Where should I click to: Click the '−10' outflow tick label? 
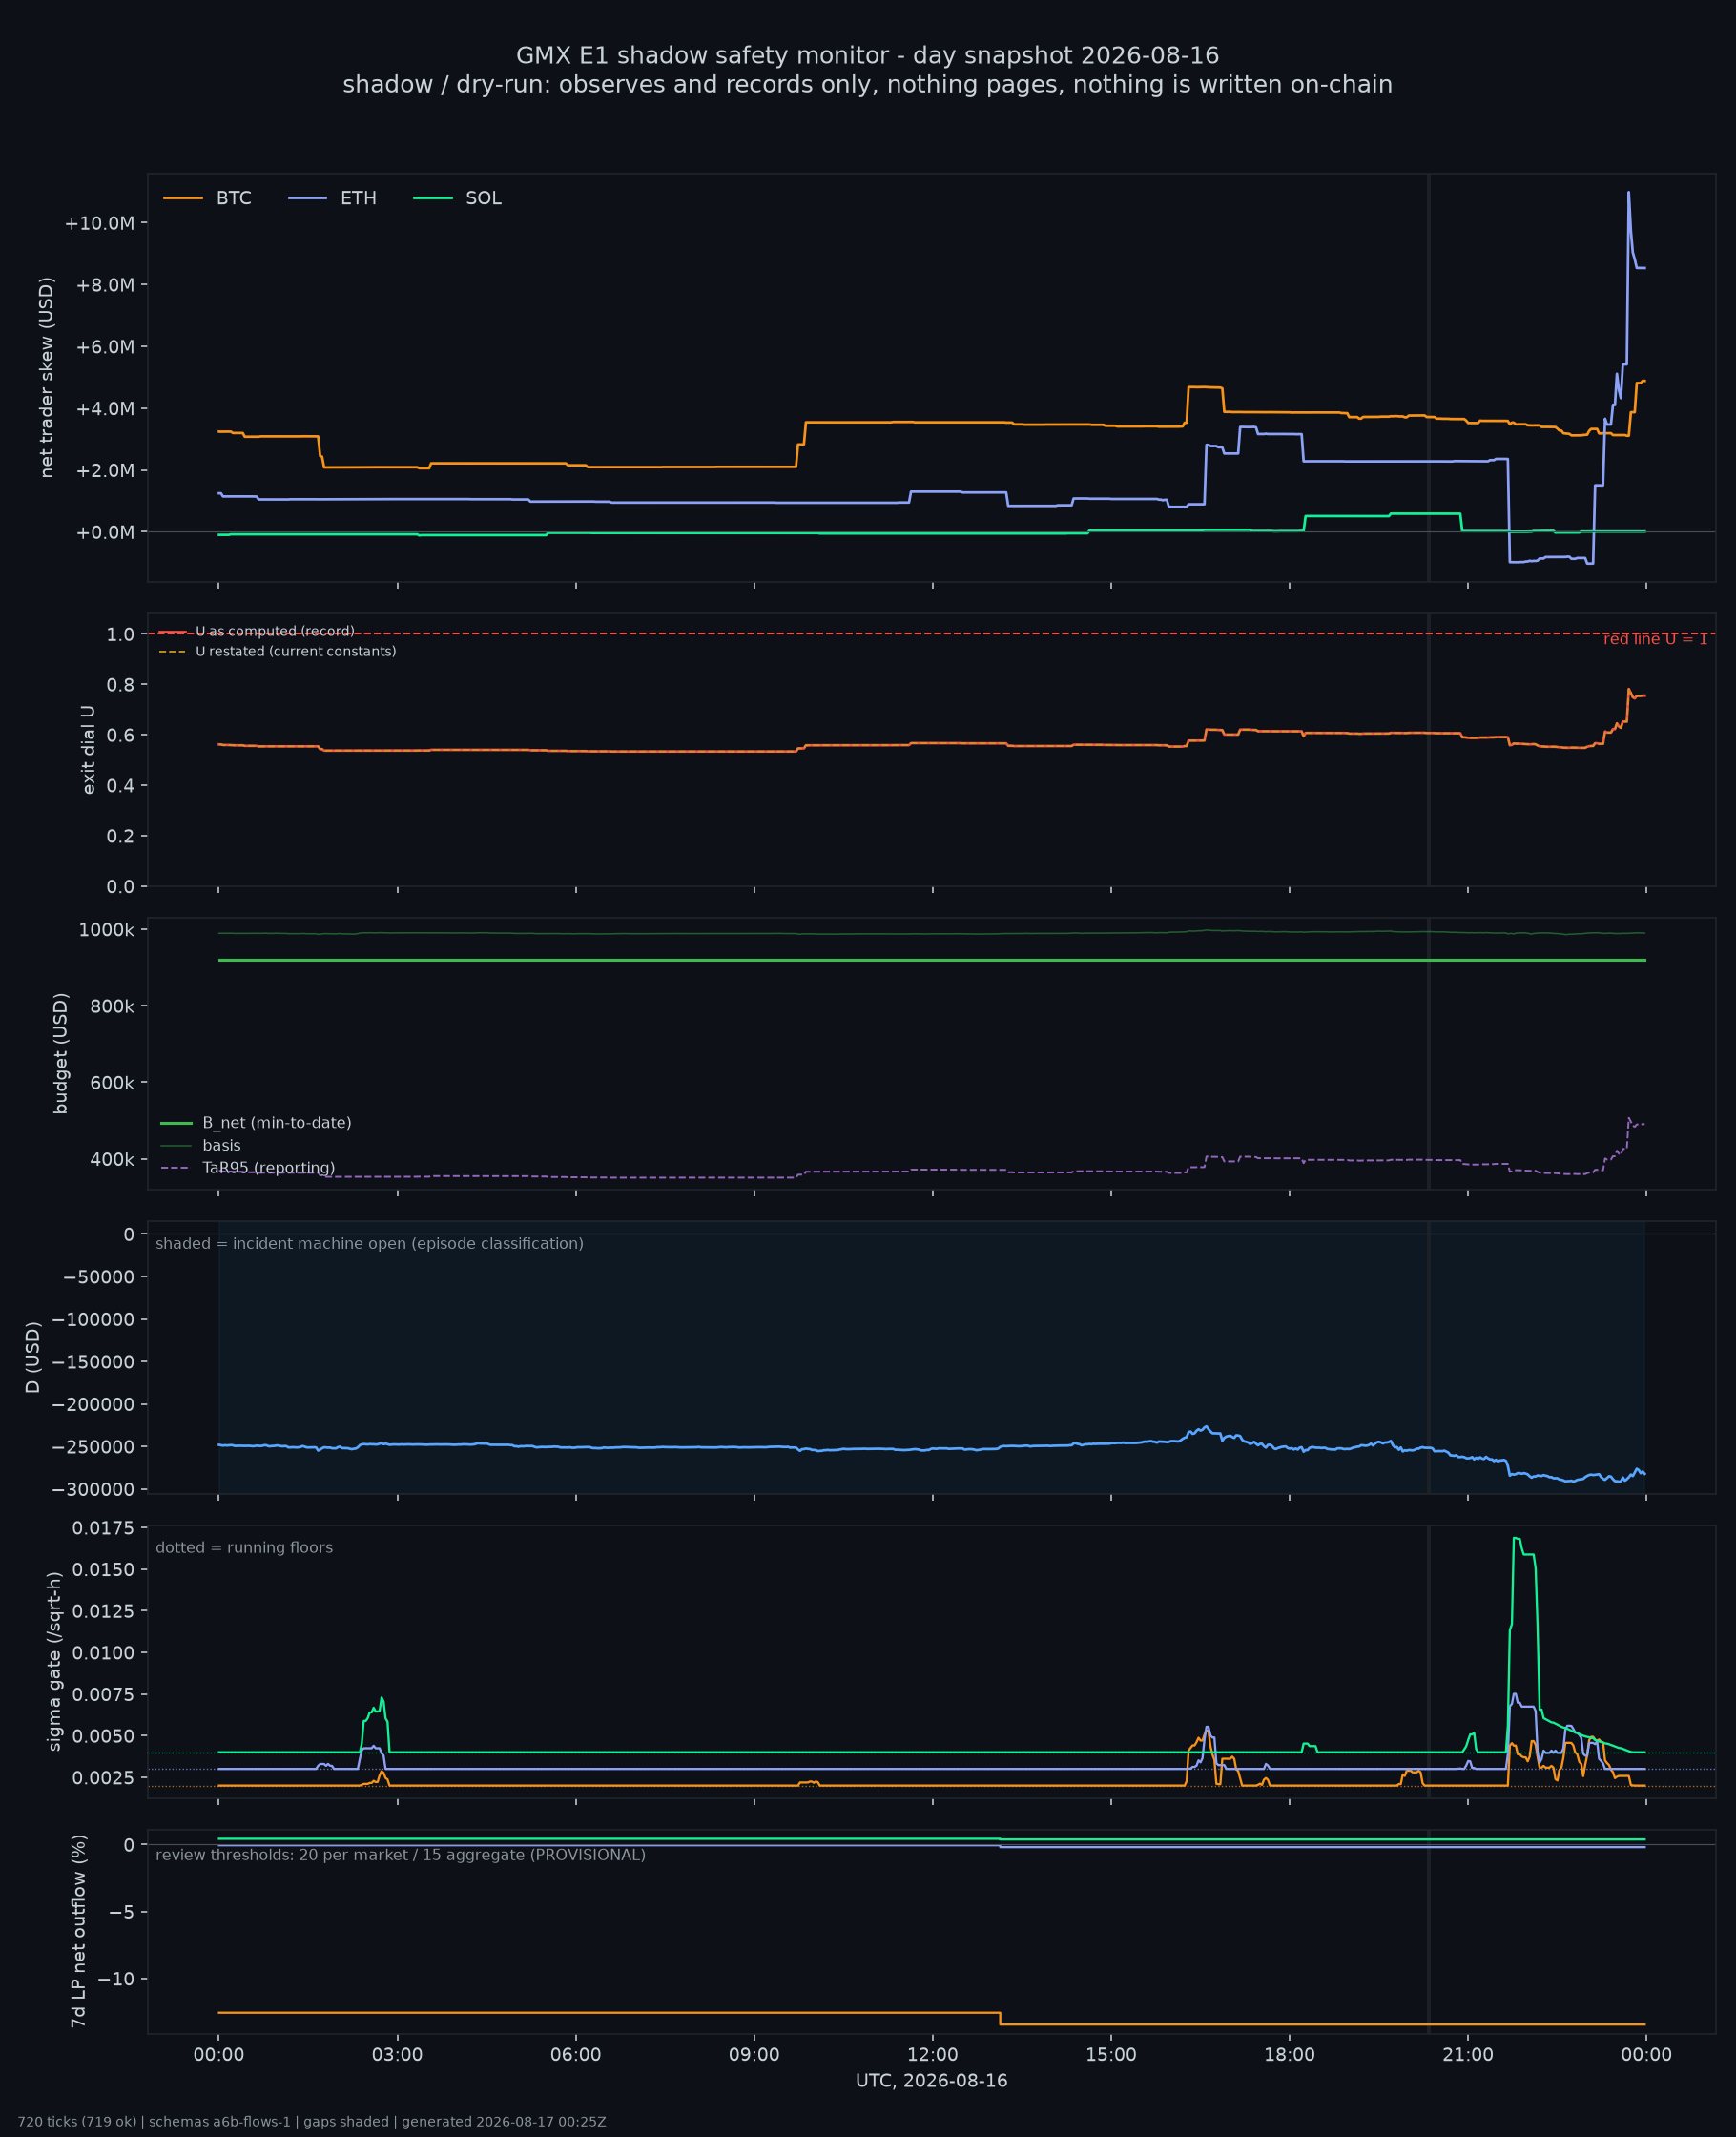116,1979
